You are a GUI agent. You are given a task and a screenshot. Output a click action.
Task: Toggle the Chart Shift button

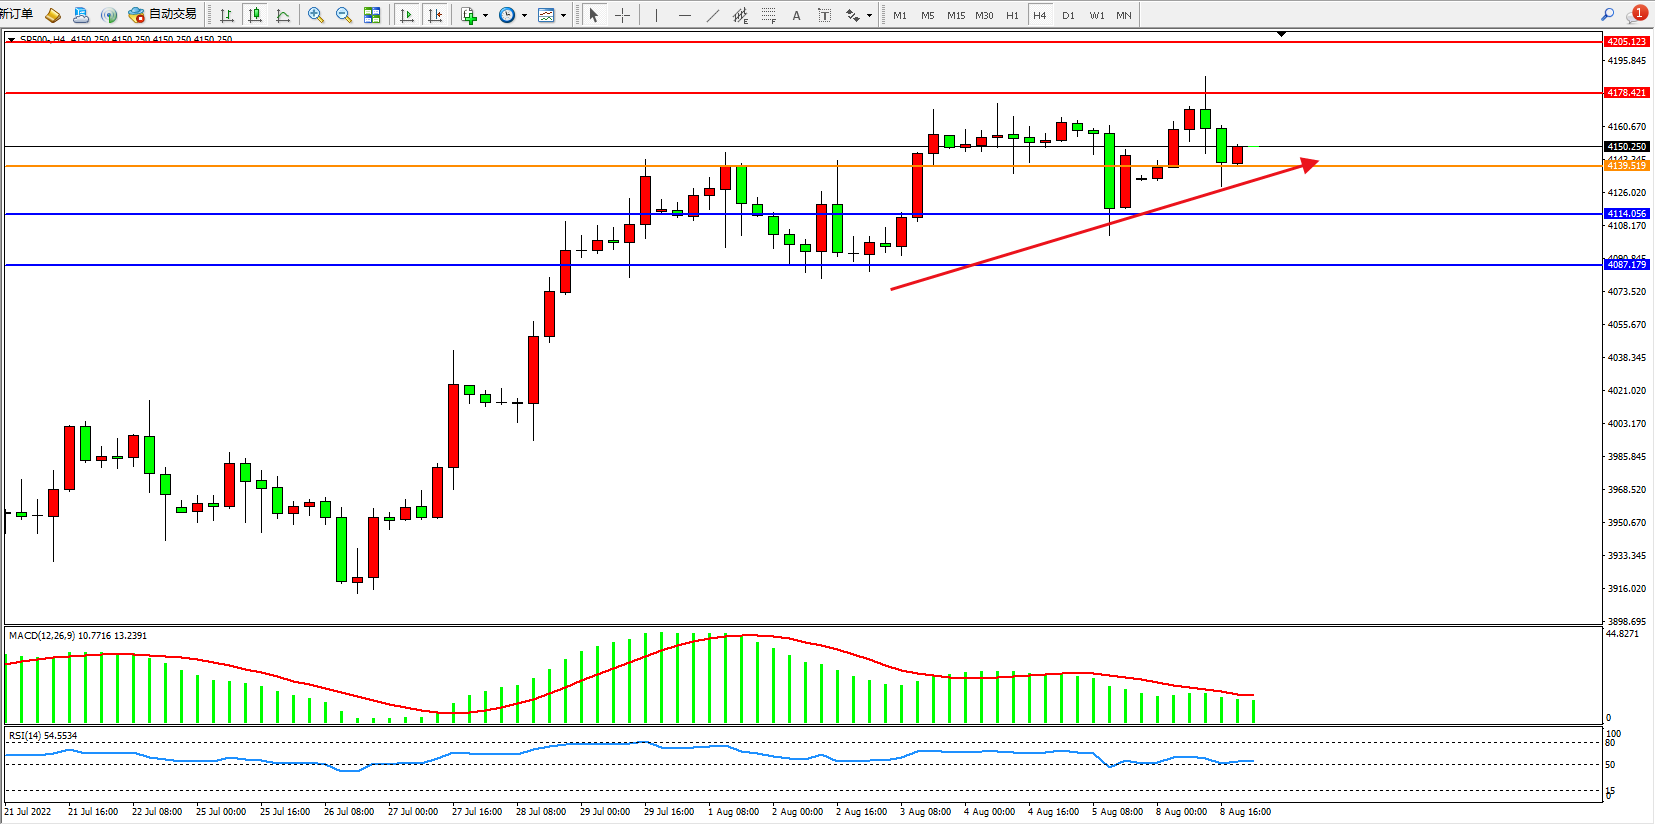point(434,15)
